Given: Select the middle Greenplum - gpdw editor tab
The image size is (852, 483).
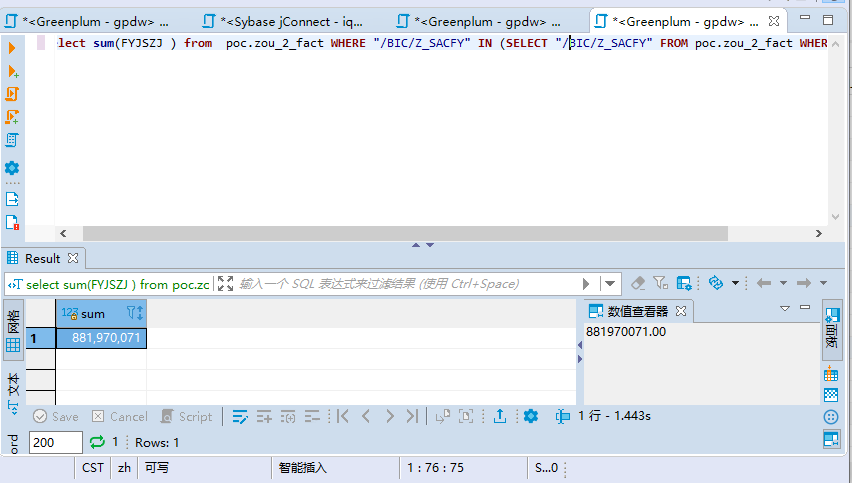Looking at the screenshot, I should point(479,22).
